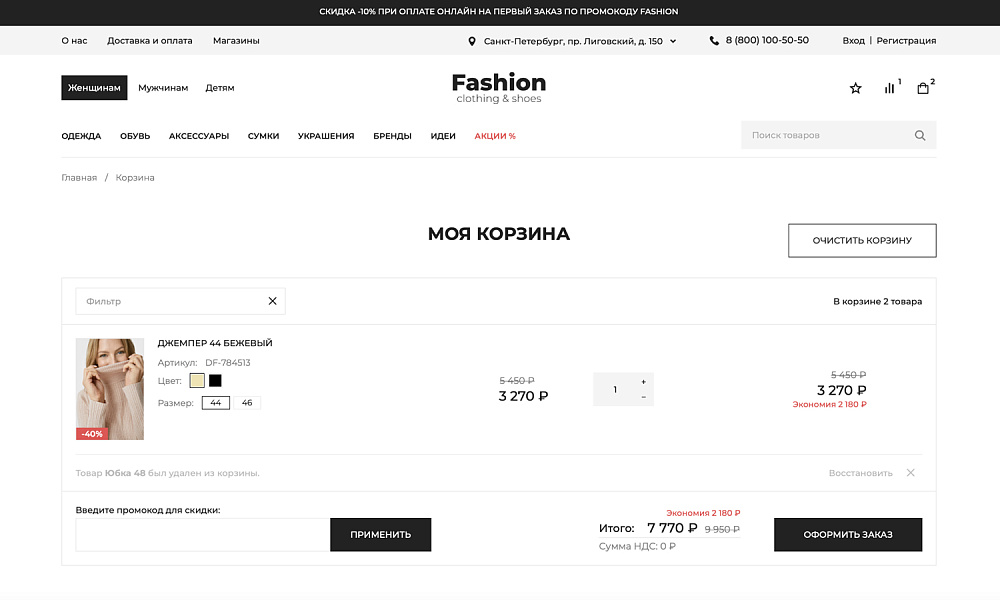
Task: Open the shopping cart icon
Action: (923, 88)
